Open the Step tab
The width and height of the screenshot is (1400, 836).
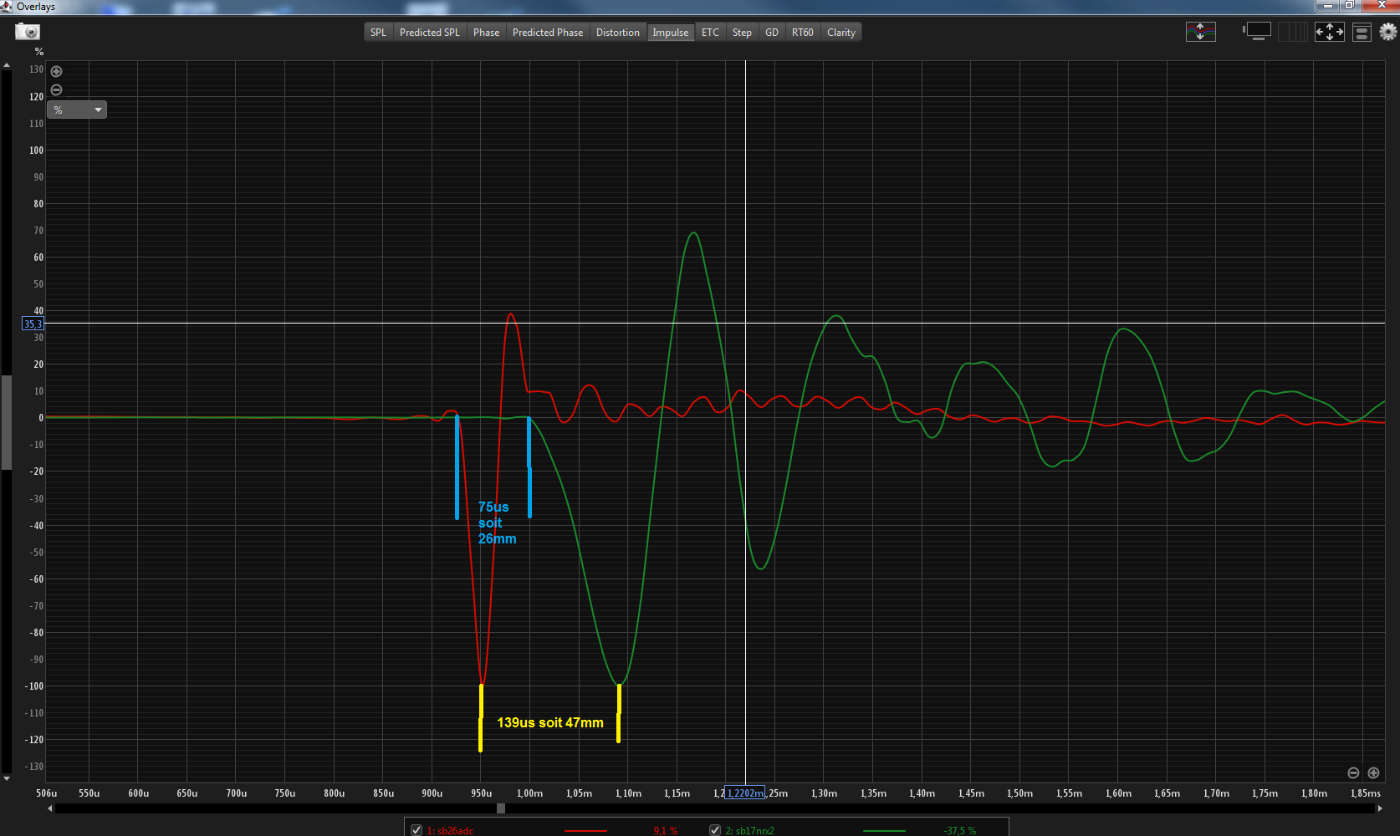(x=741, y=32)
